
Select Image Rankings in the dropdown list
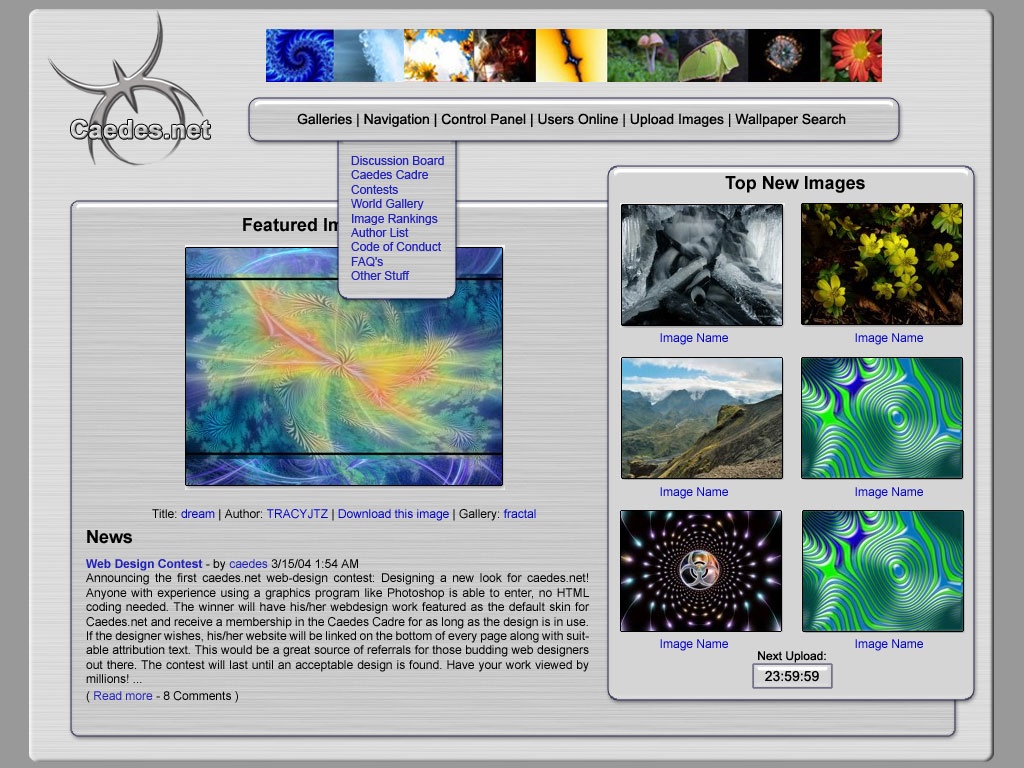394,219
